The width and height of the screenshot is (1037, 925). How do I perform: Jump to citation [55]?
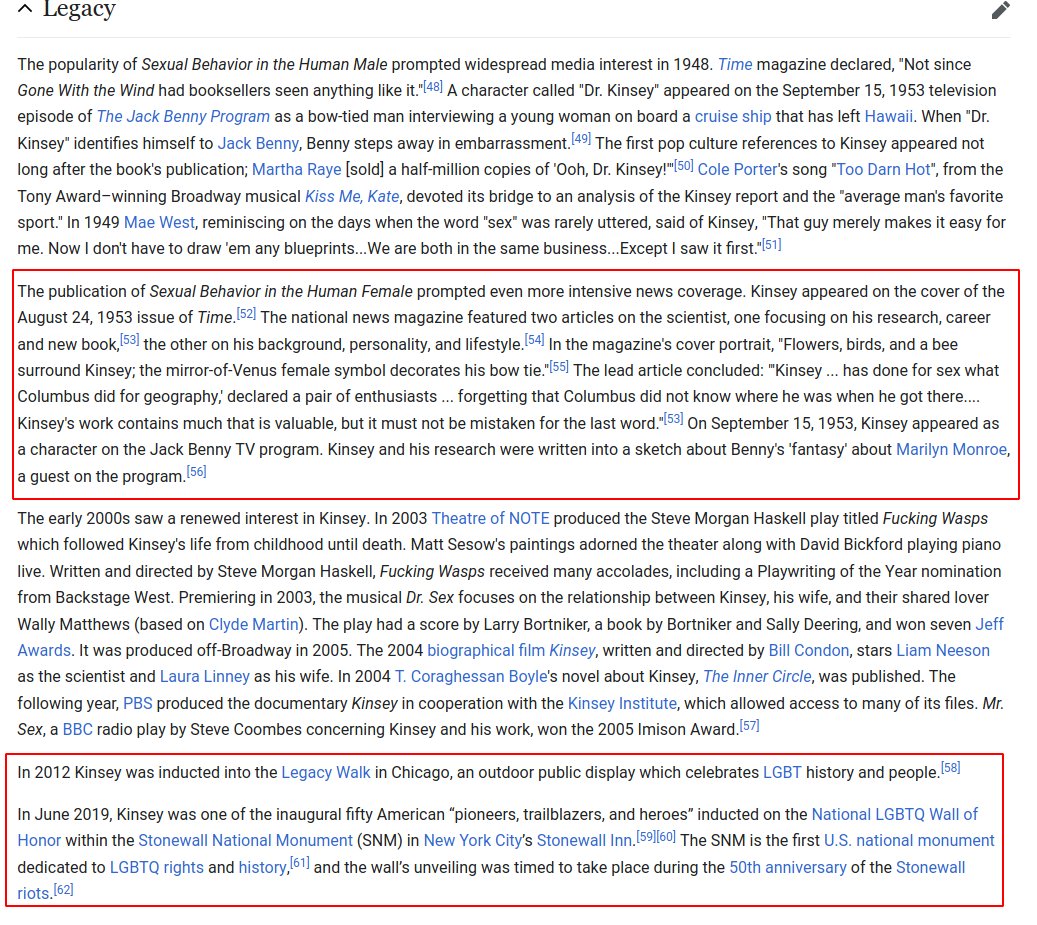(x=559, y=366)
